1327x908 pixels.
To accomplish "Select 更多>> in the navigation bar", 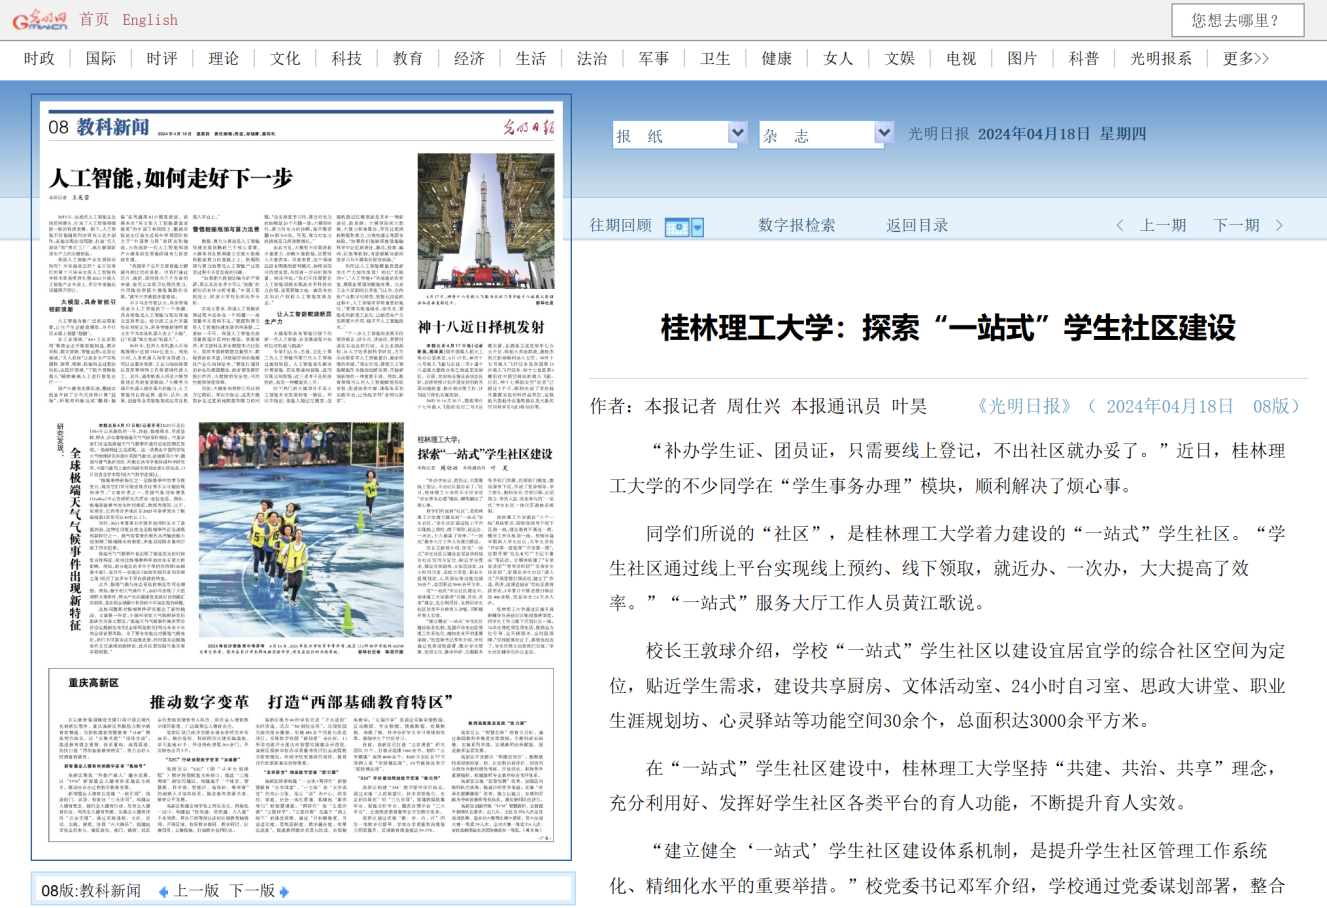I will 1245,59.
